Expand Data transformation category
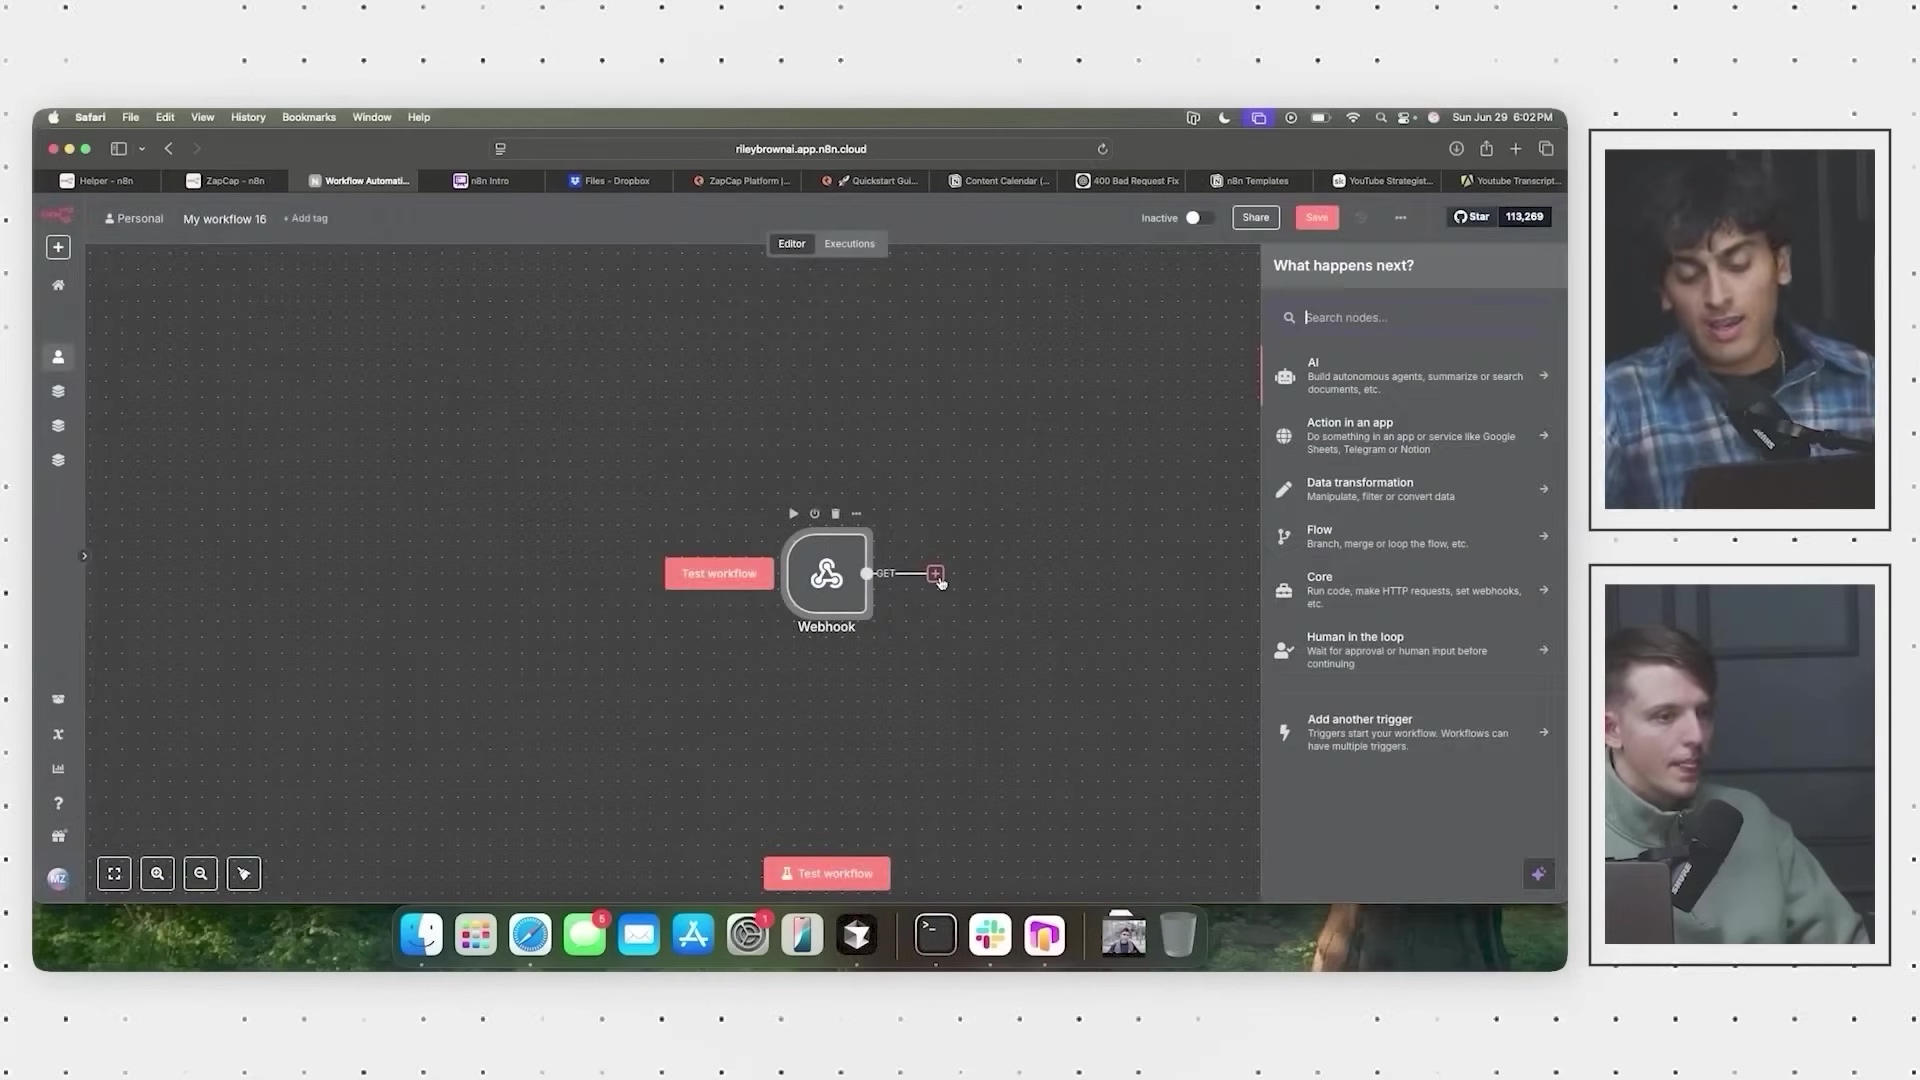Image resolution: width=1920 pixels, height=1080 pixels. tap(1413, 489)
